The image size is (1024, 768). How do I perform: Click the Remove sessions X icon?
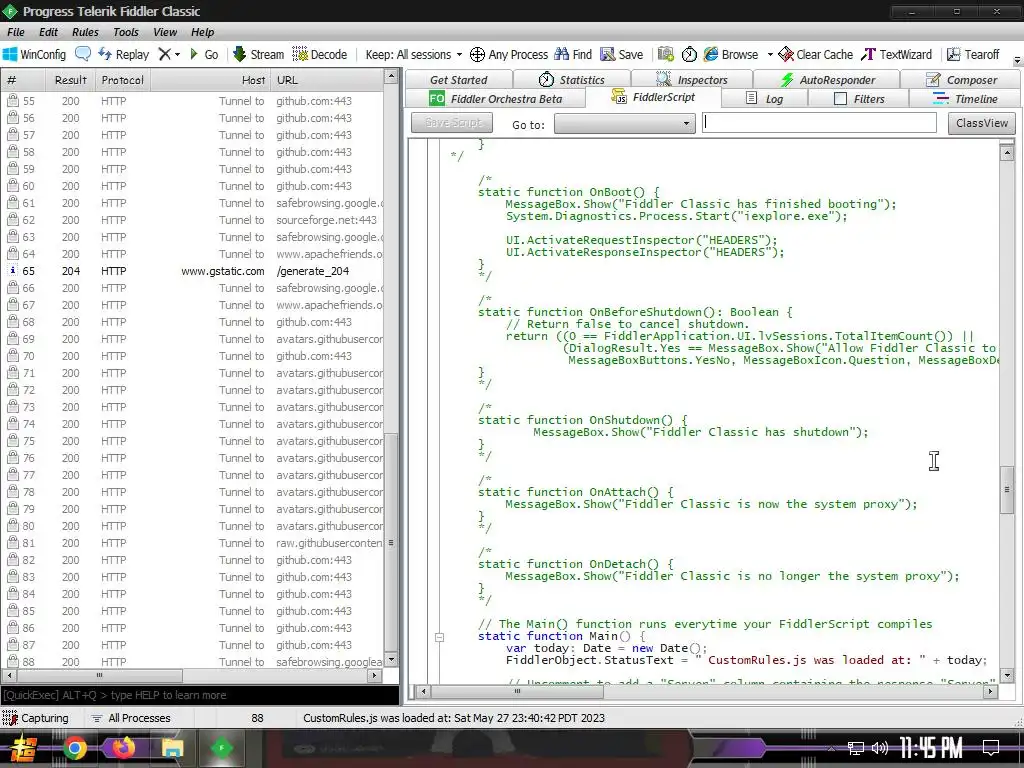[165, 54]
